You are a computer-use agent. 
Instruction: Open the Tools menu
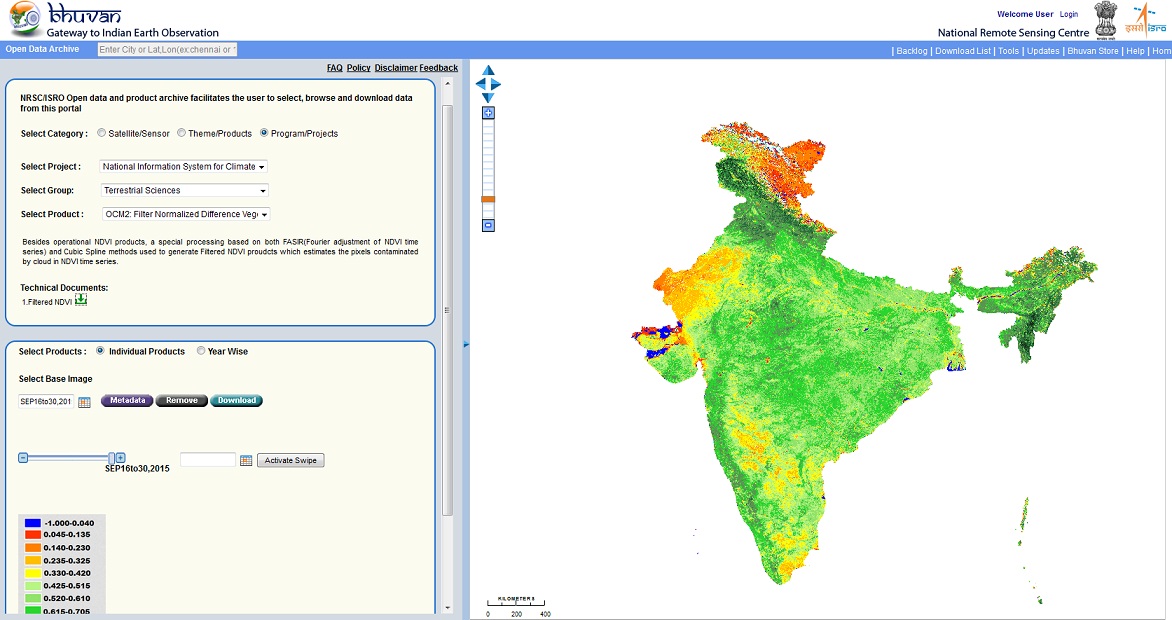(x=1008, y=51)
